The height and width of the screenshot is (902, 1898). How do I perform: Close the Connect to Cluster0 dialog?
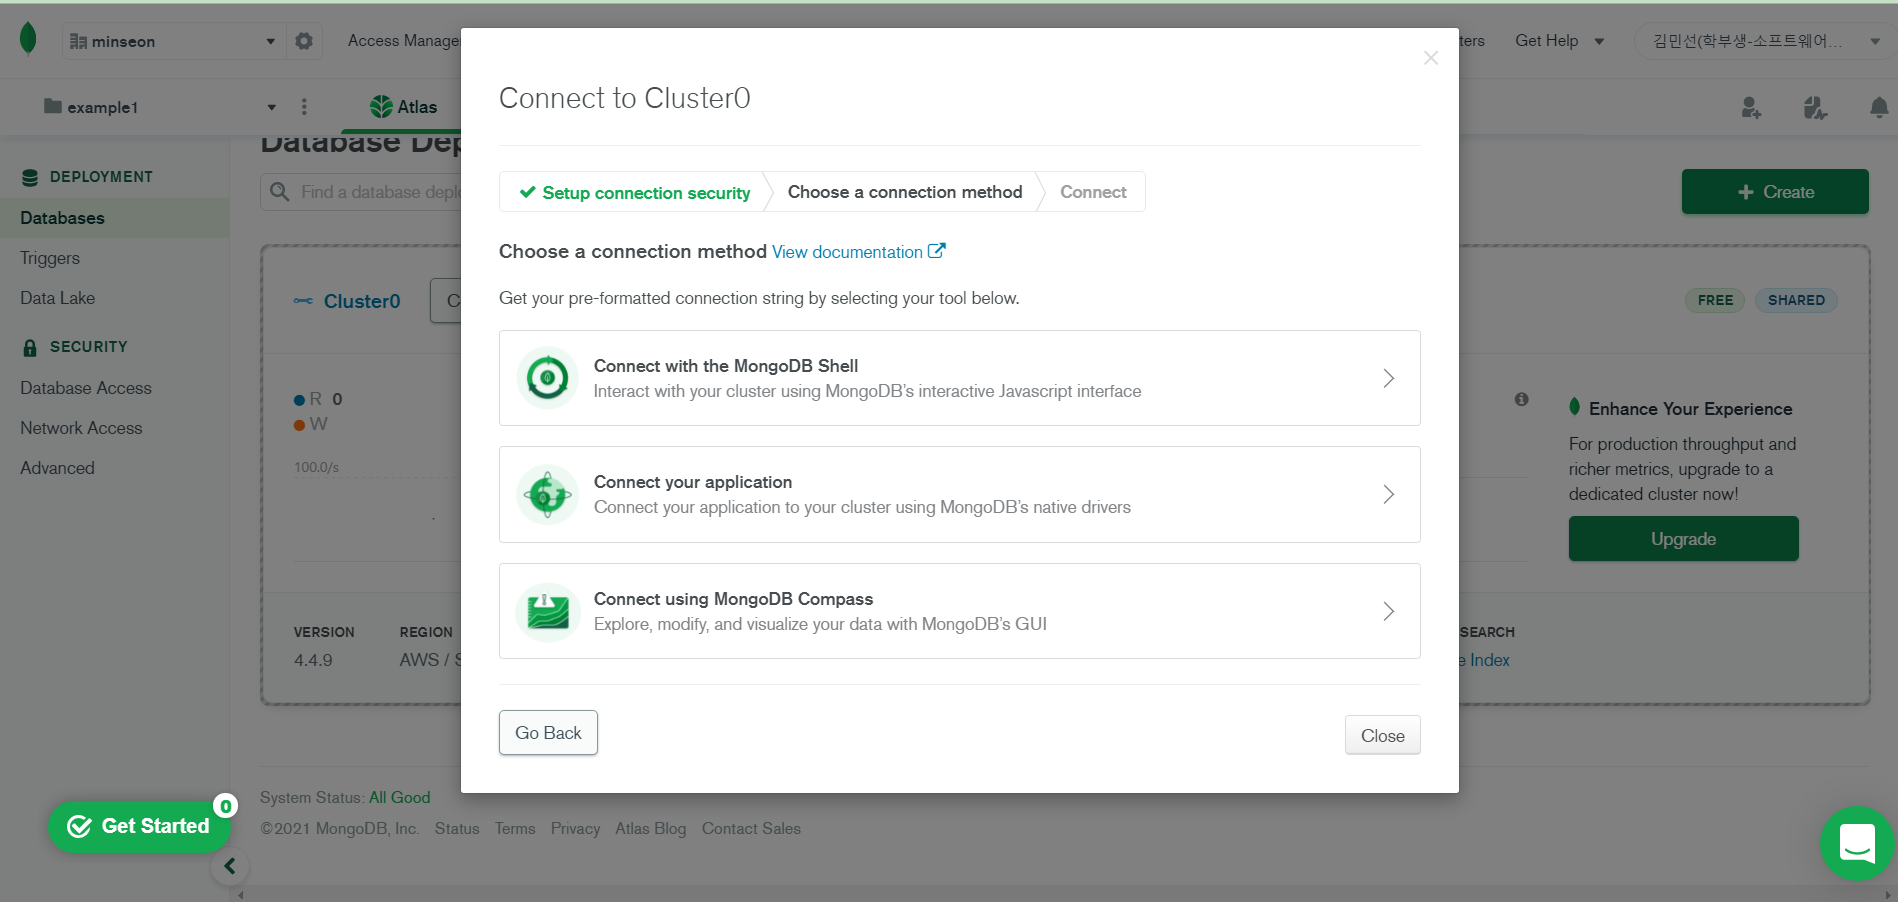click(x=1431, y=58)
